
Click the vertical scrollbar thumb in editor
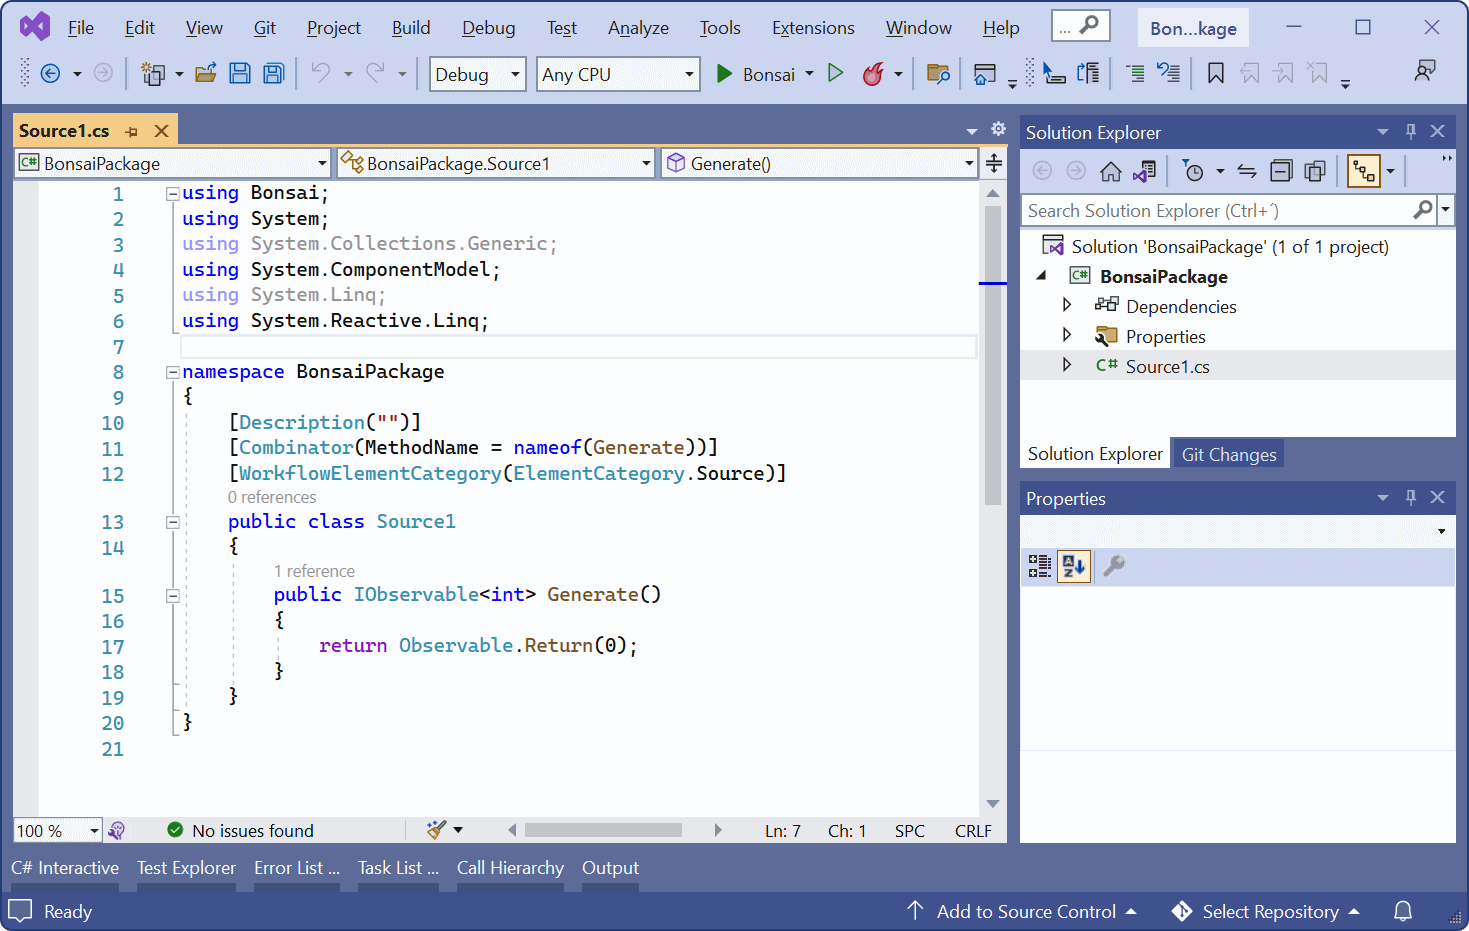993,355
